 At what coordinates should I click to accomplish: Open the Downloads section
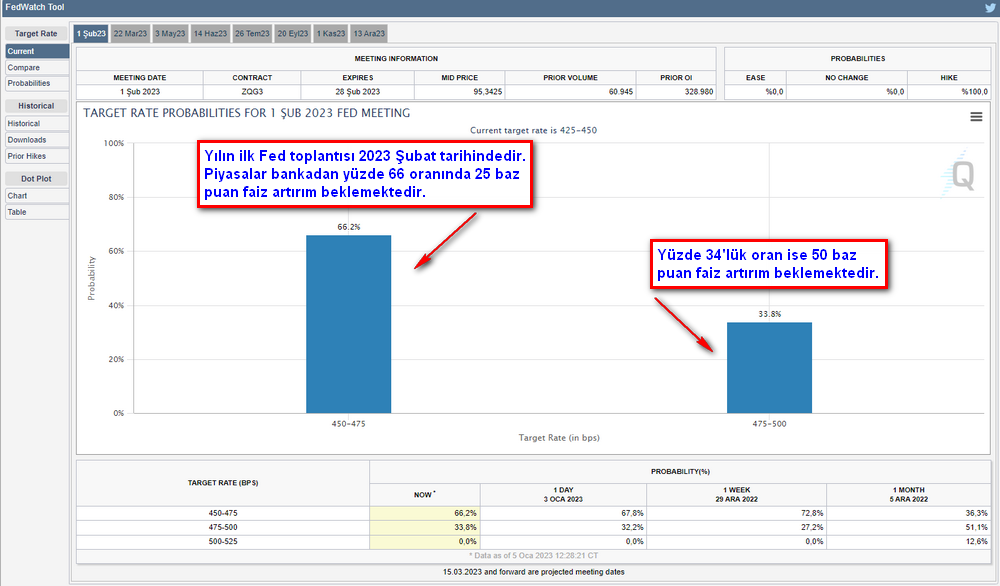tap(37, 140)
